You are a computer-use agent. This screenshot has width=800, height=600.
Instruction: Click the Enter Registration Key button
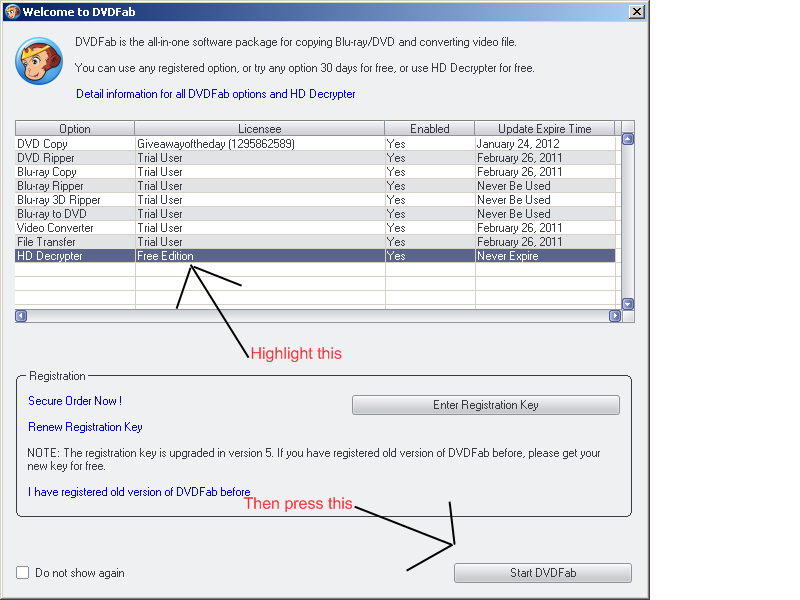pos(486,405)
